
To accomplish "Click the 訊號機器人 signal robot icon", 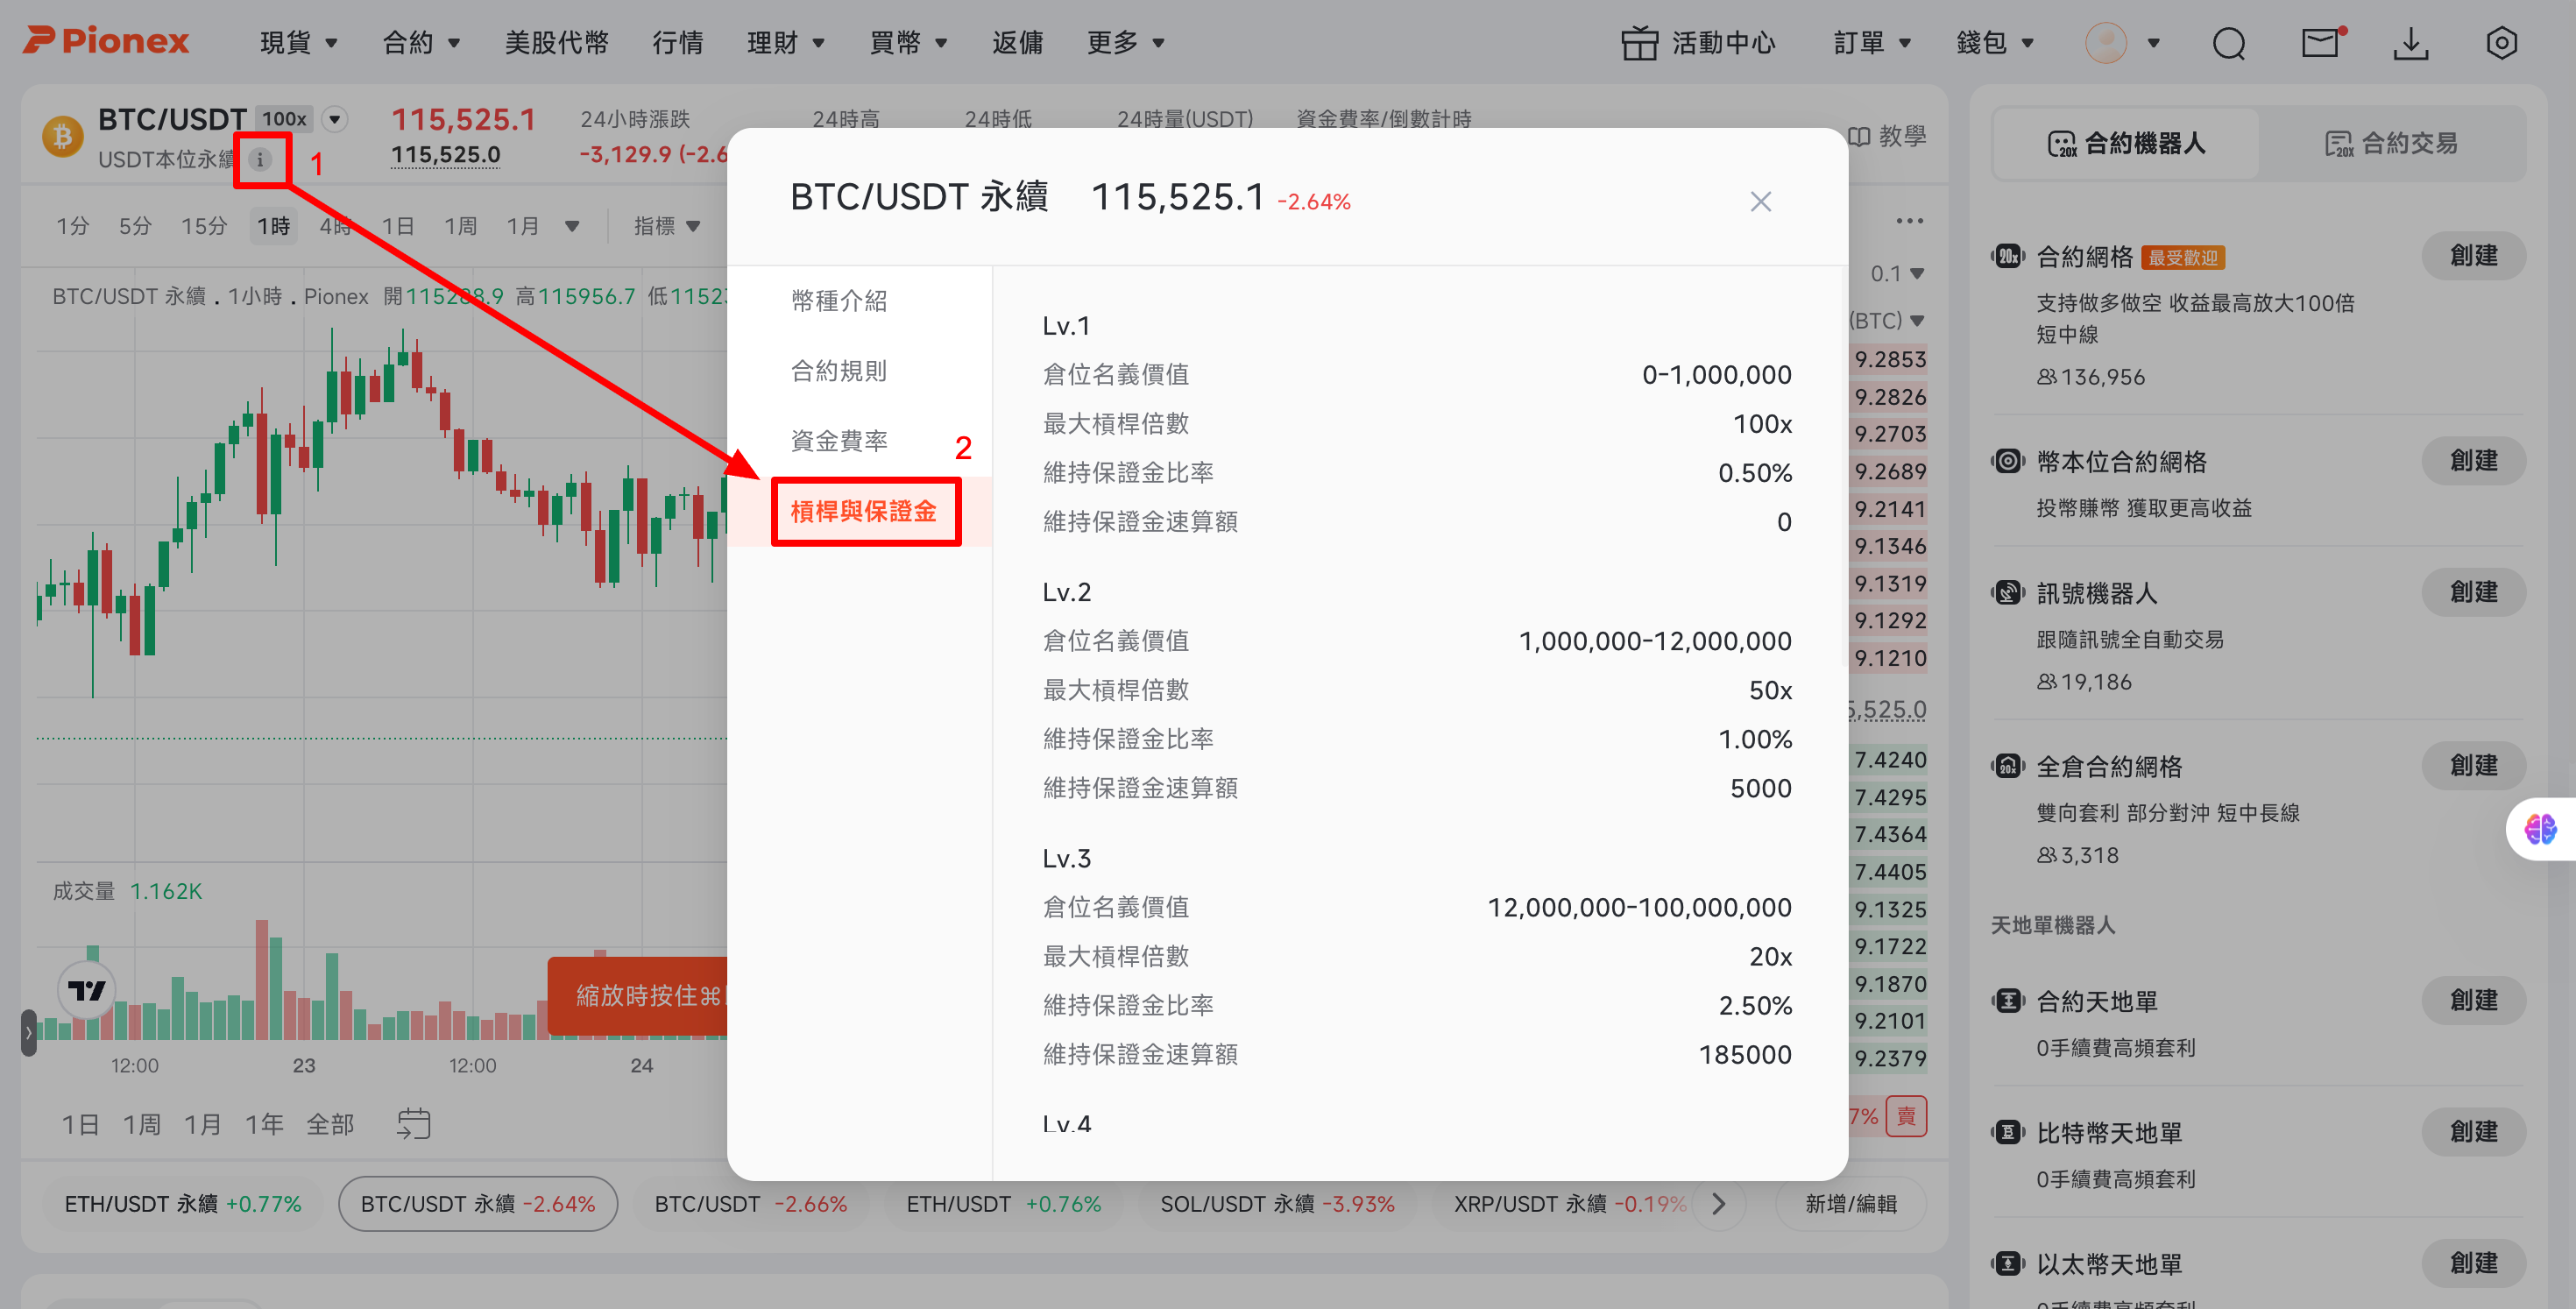I will coord(2008,592).
